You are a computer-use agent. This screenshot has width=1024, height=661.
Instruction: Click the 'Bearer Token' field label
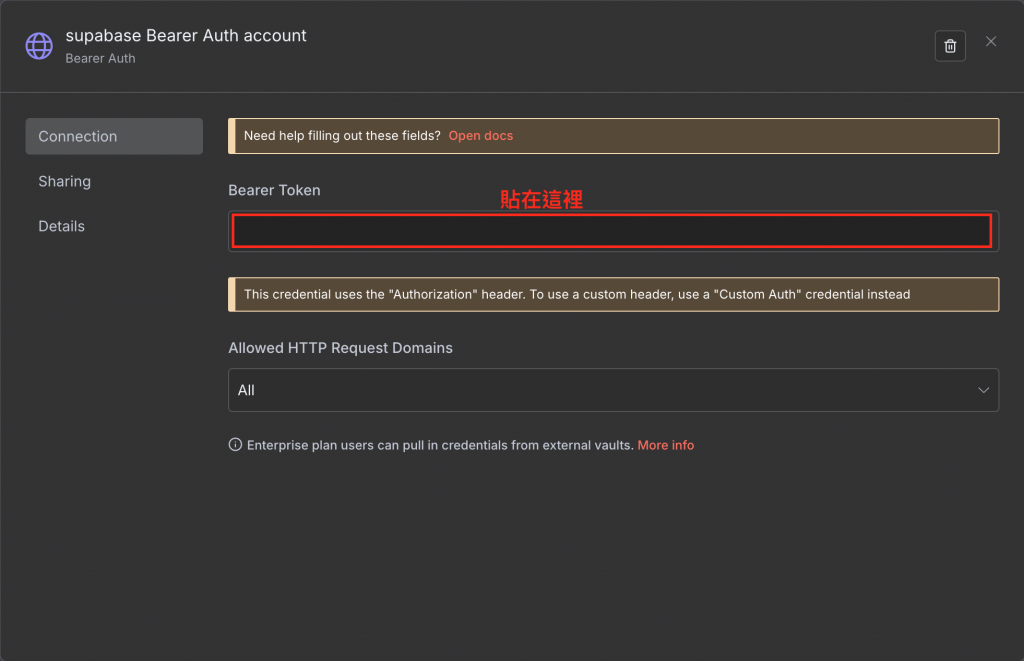[x=274, y=191]
